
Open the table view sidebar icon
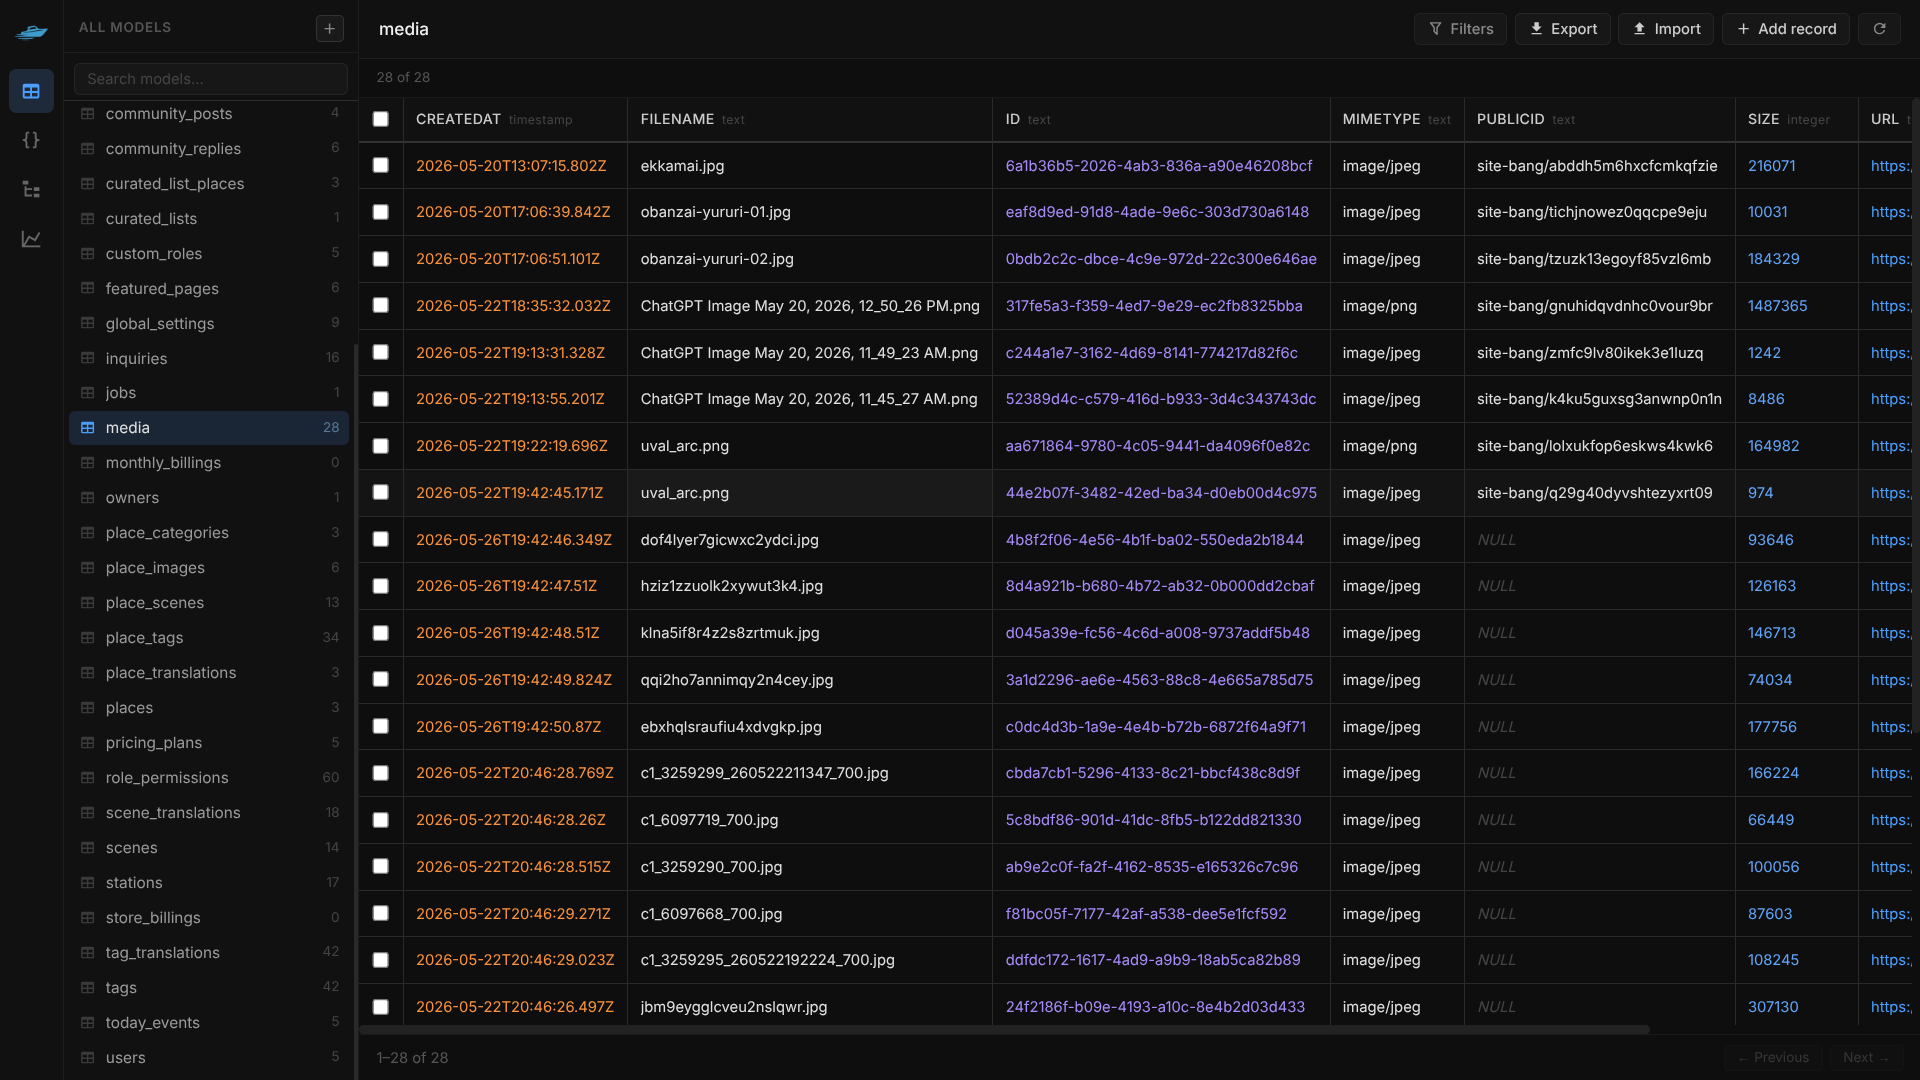[x=31, y=91]
